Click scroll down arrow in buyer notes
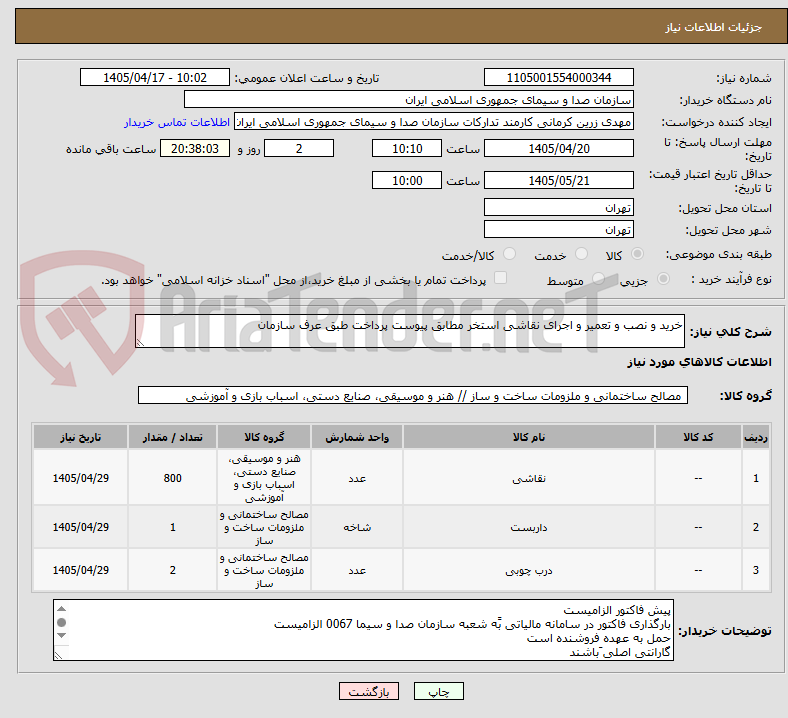Screen dimensions: 788x718 (61, 636)
